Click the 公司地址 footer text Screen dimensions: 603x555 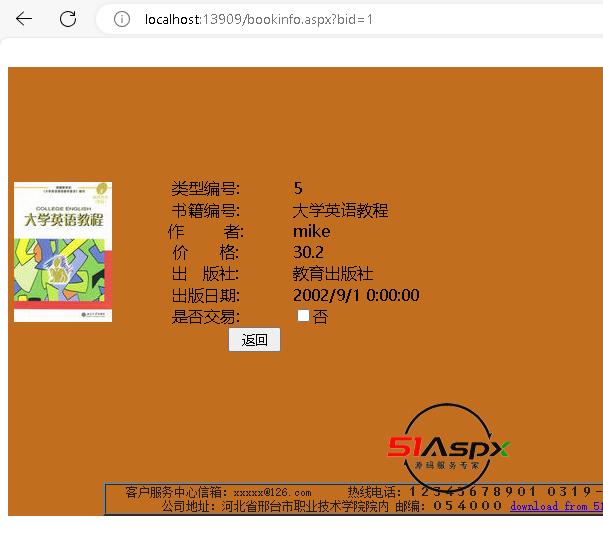275,506
